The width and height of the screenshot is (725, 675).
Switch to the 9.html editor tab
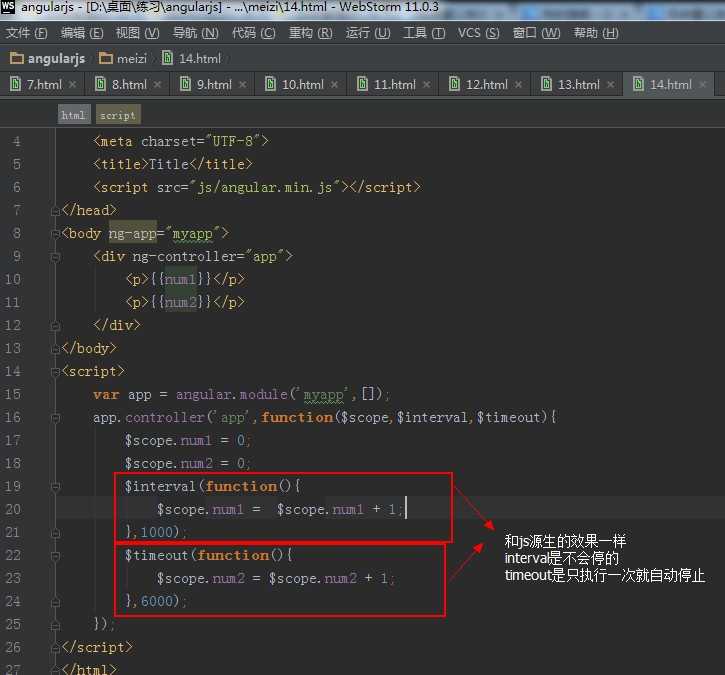coord(214,85)
